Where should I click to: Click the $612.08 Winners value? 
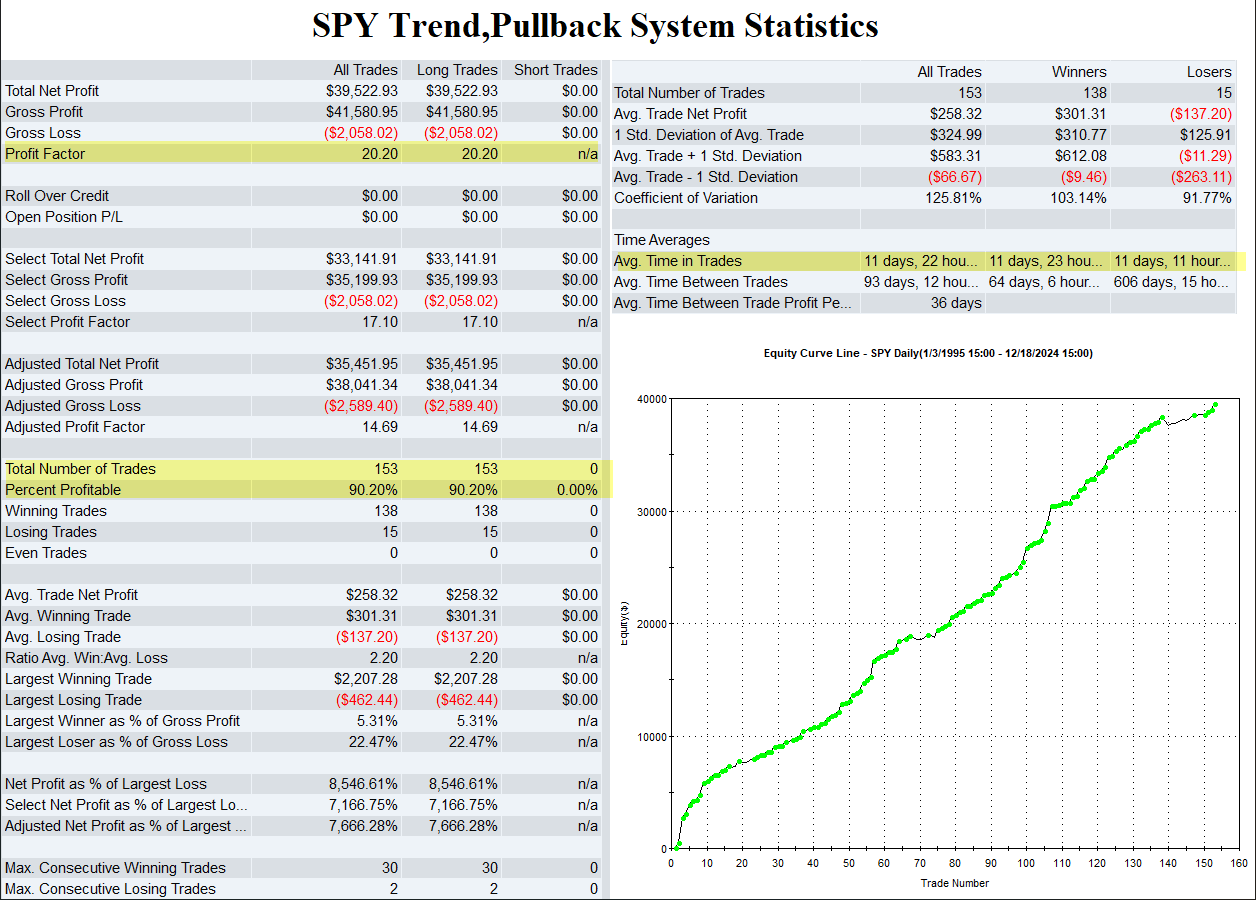click(1080, 156)
